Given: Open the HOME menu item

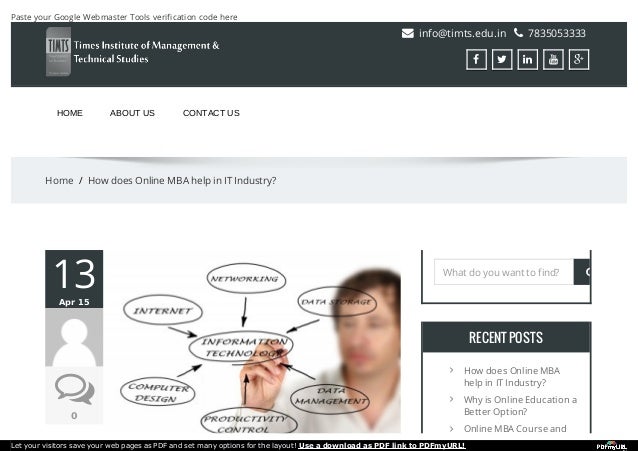Looking at the screenshot, I should (x=70, y=113).
